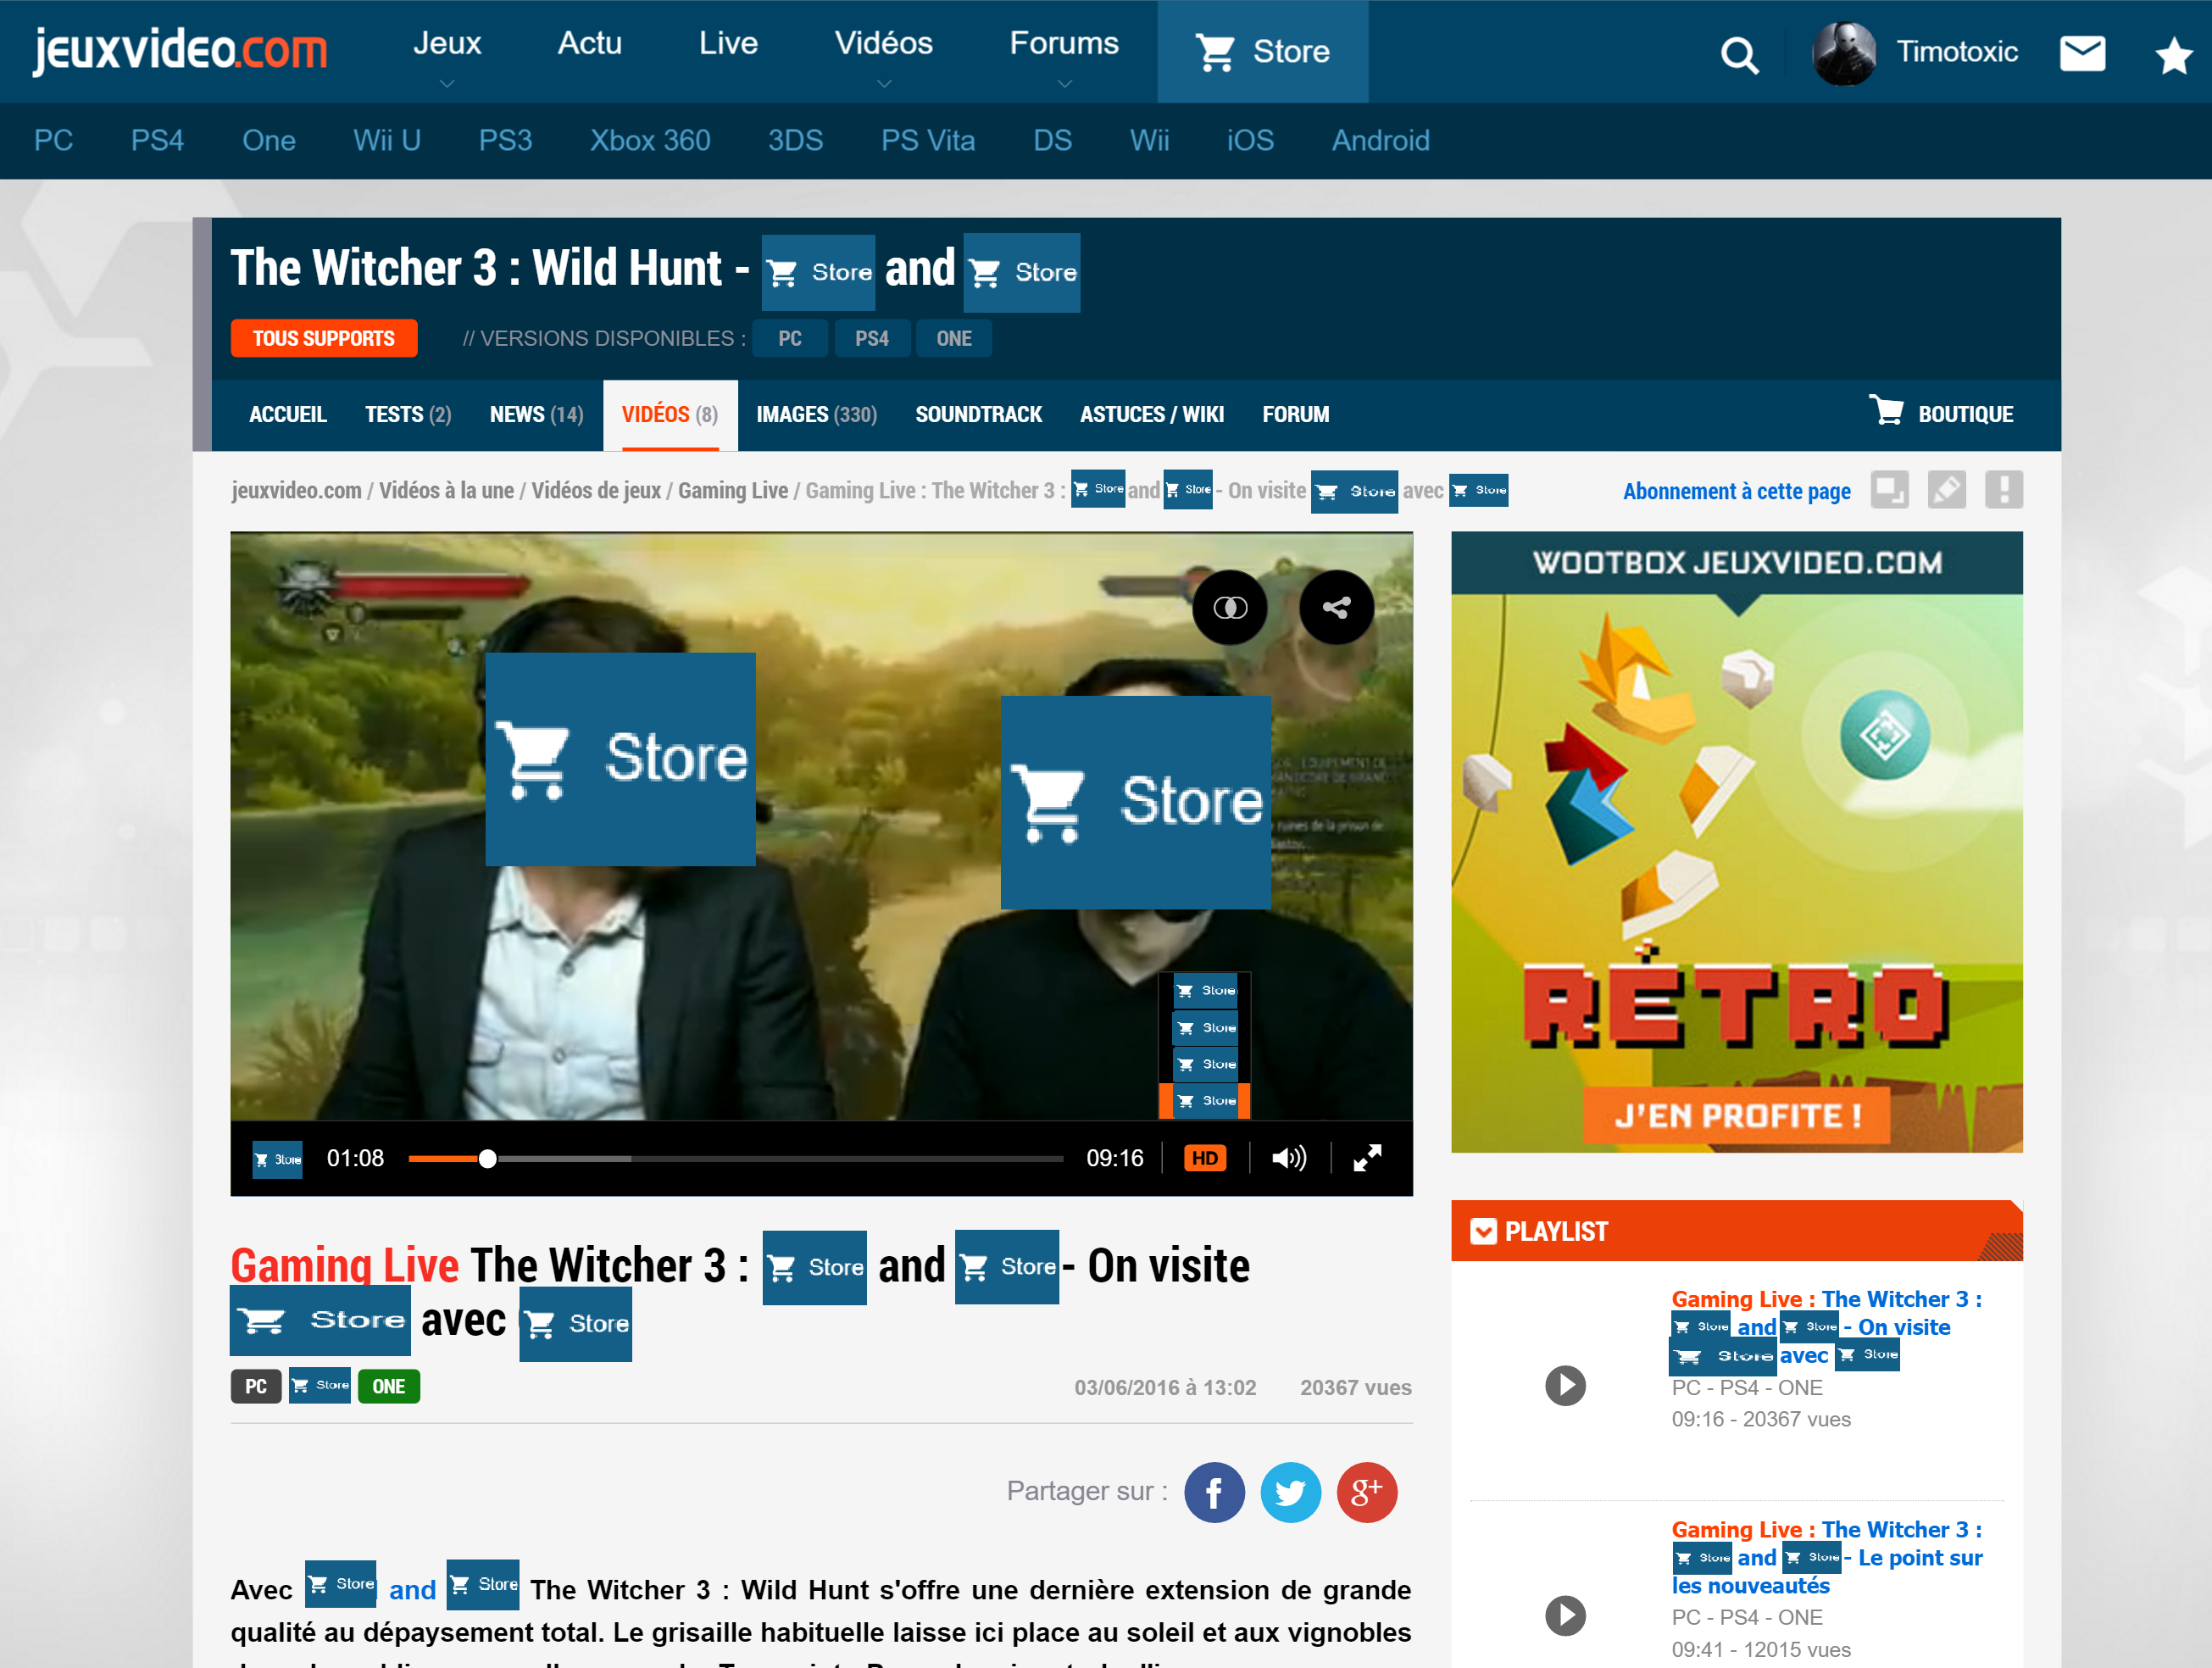Click the dark PC tag under the title

click(x=256, y=1386)
